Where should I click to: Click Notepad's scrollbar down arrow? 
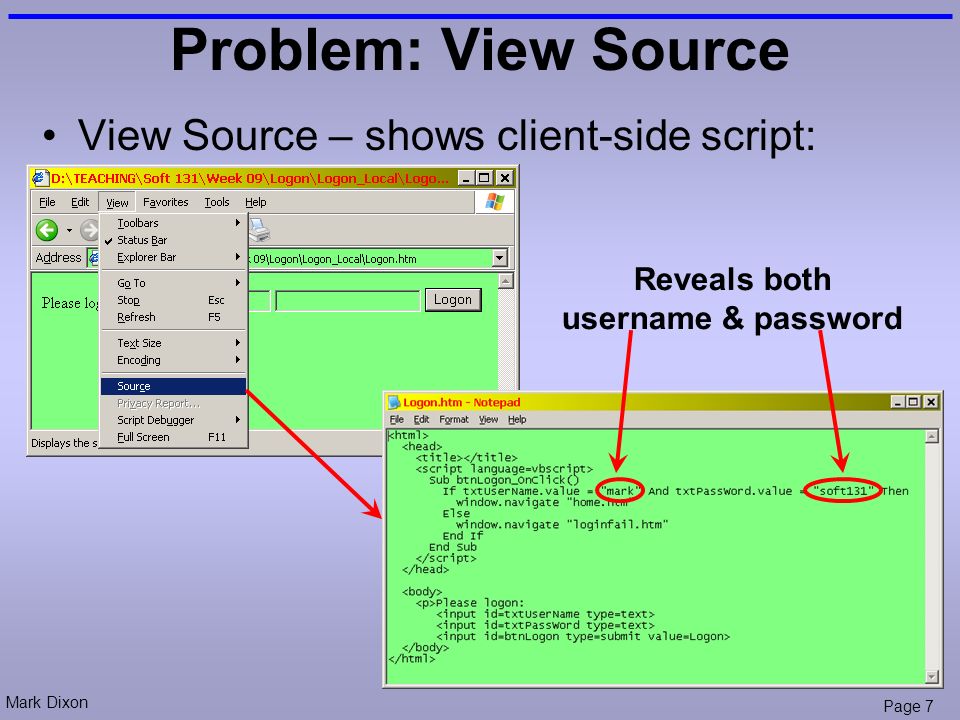932,677
